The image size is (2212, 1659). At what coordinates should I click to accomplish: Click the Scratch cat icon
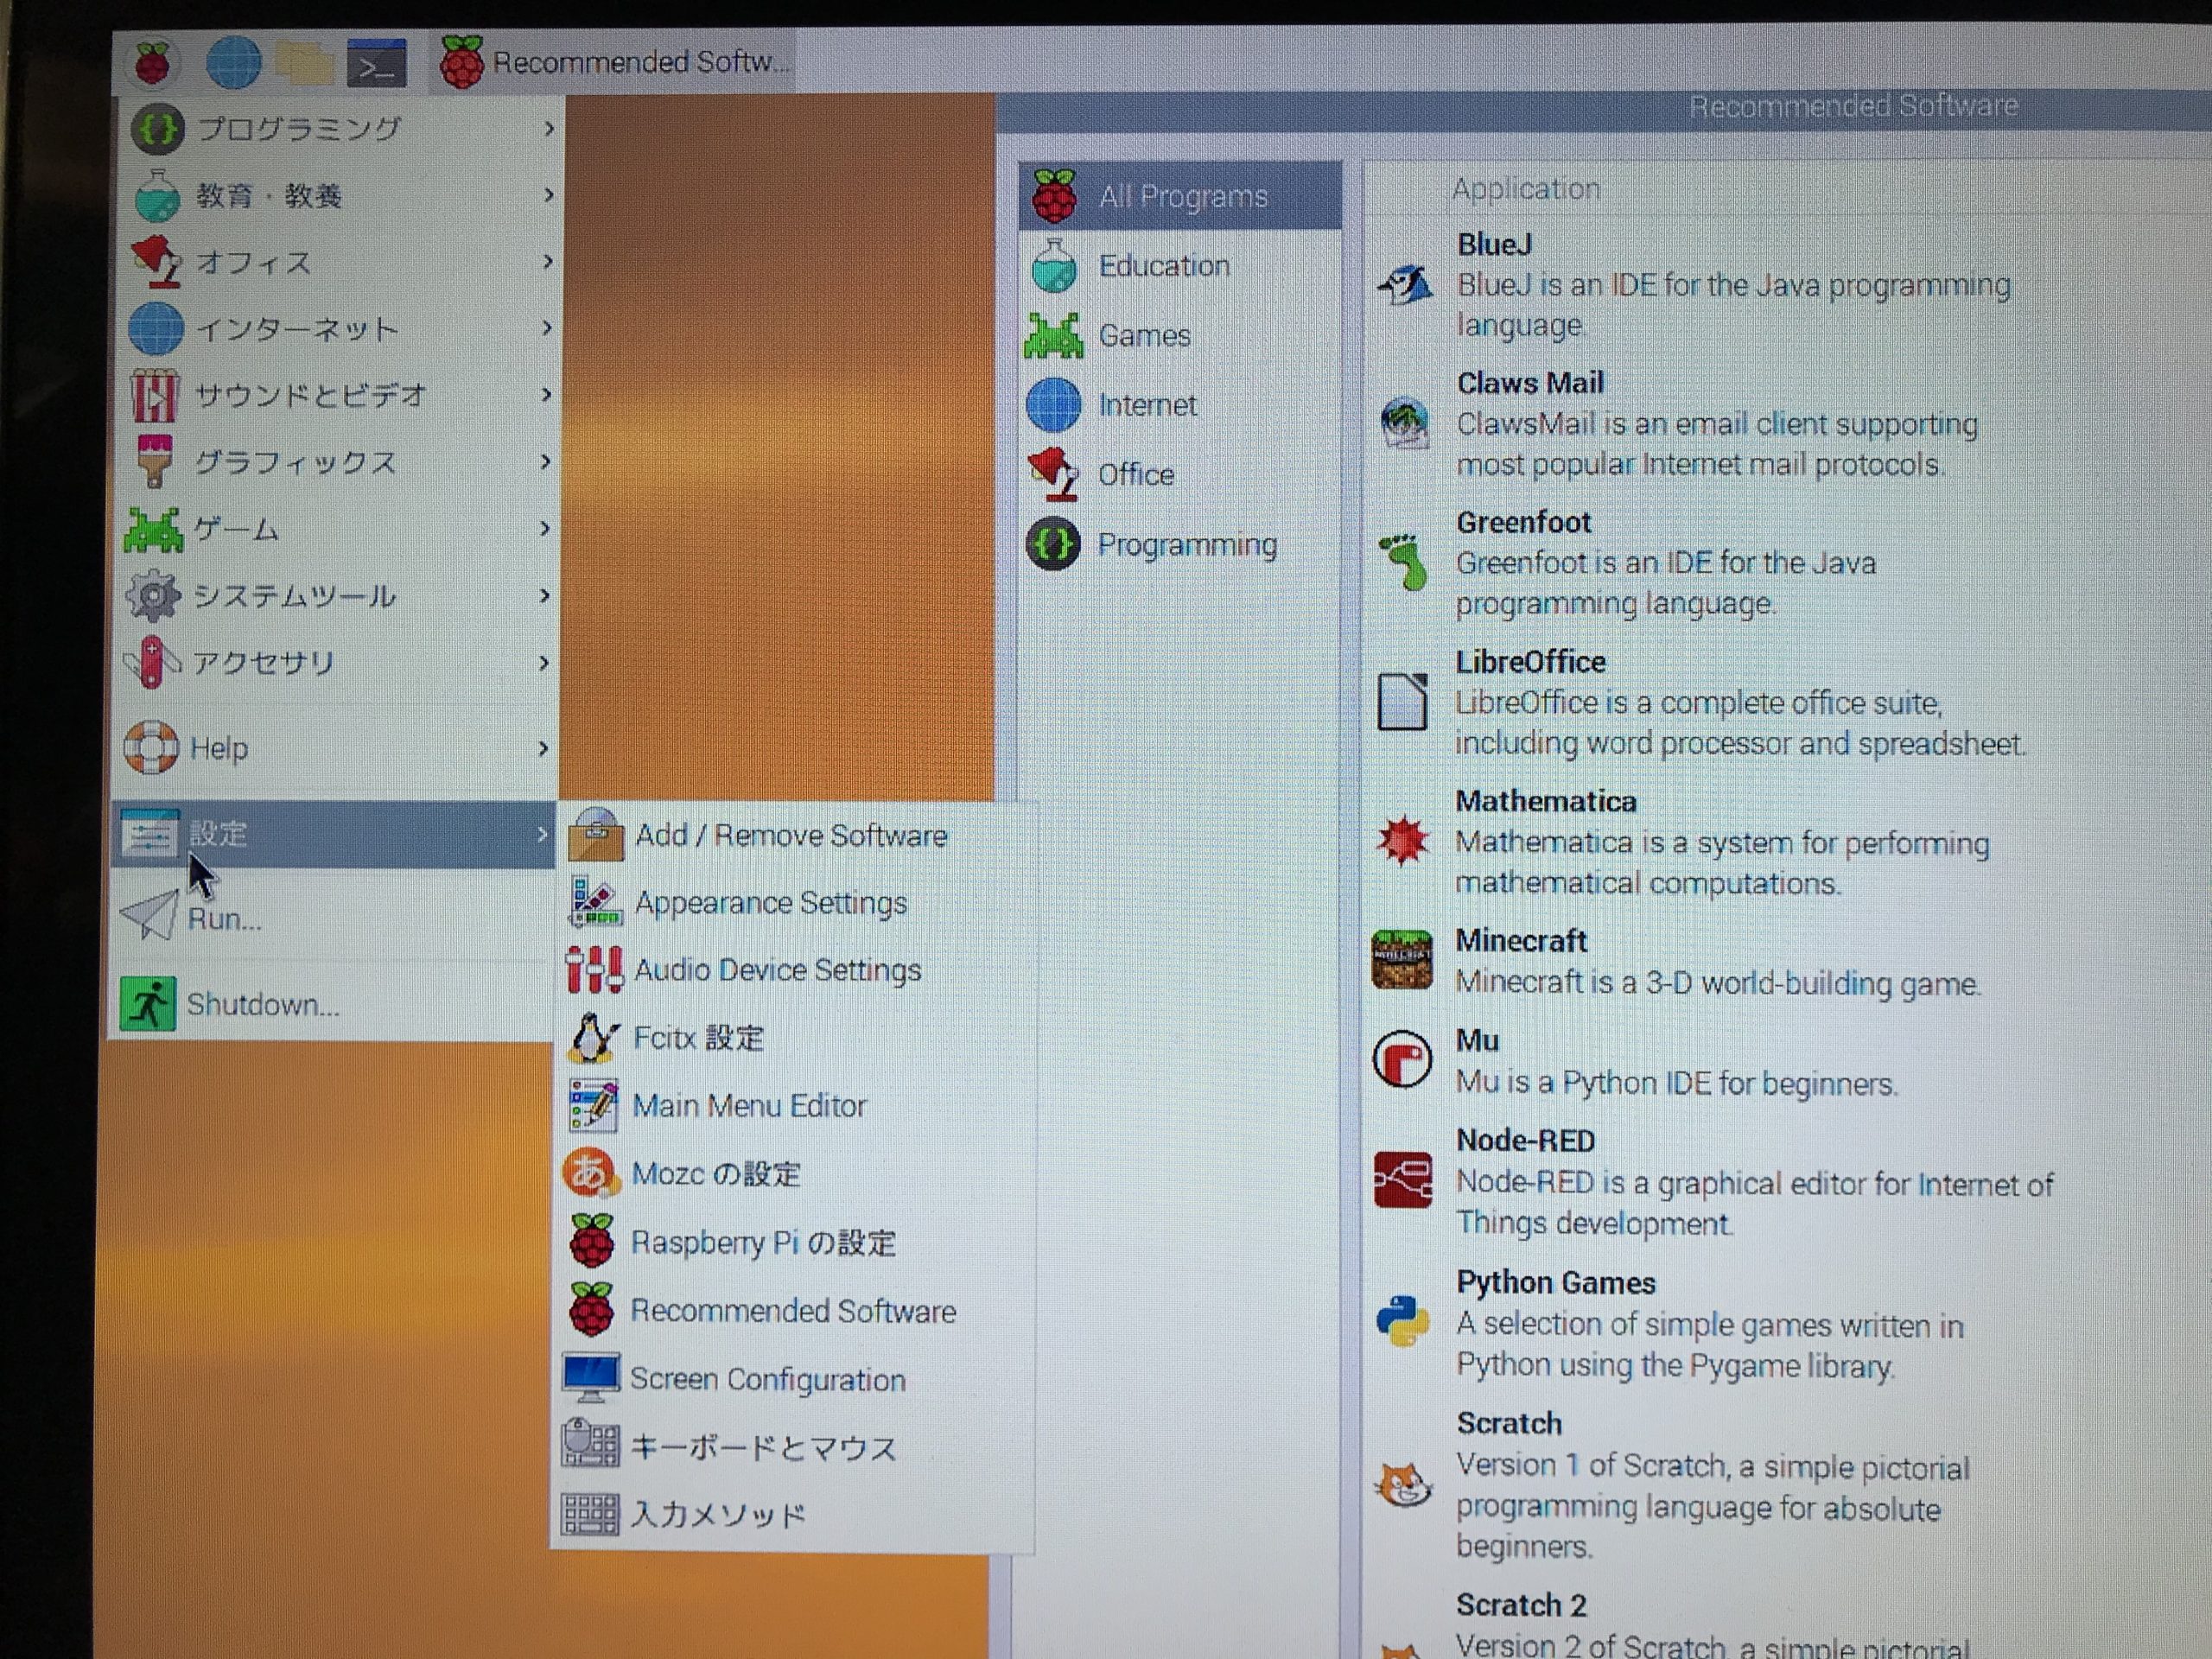1402,1485
